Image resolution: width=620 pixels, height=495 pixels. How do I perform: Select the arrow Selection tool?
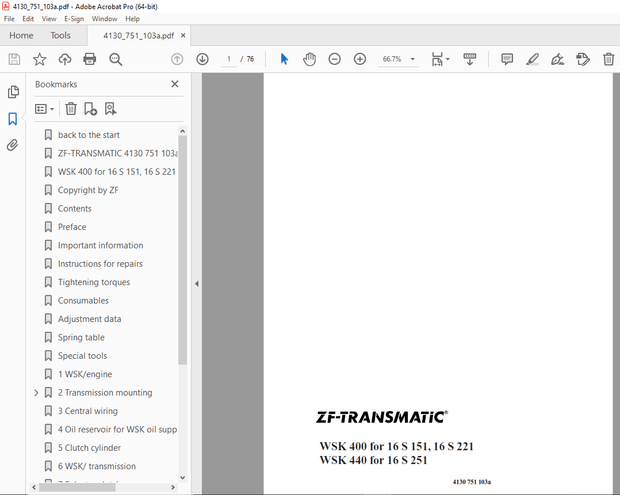[x=284, y=59]
